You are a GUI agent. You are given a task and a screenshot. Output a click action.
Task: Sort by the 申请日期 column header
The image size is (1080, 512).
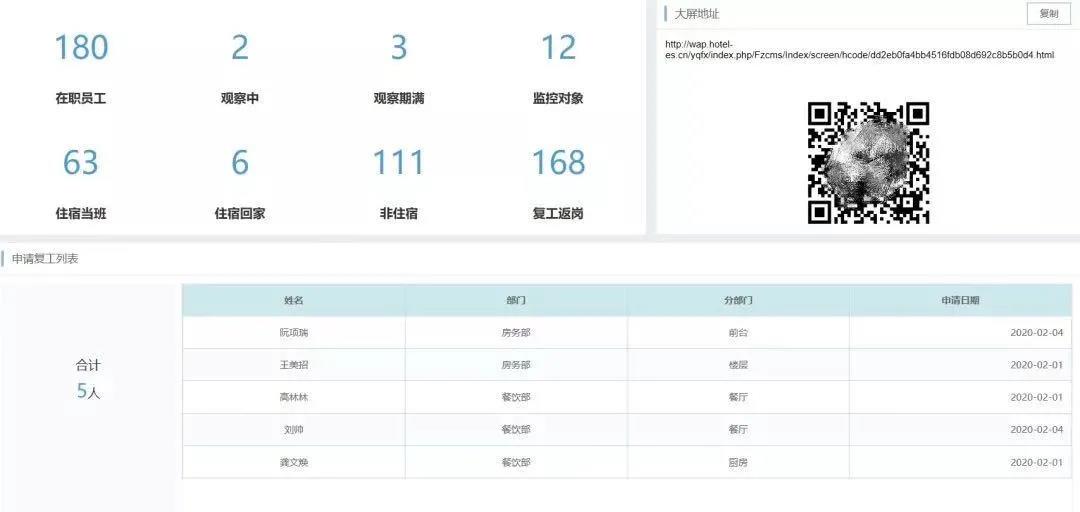[960, 300]
